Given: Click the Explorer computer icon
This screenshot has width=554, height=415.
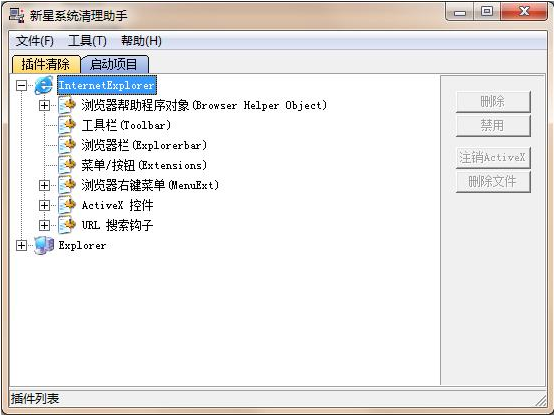Looking at the screenshot, I should 44,245.
